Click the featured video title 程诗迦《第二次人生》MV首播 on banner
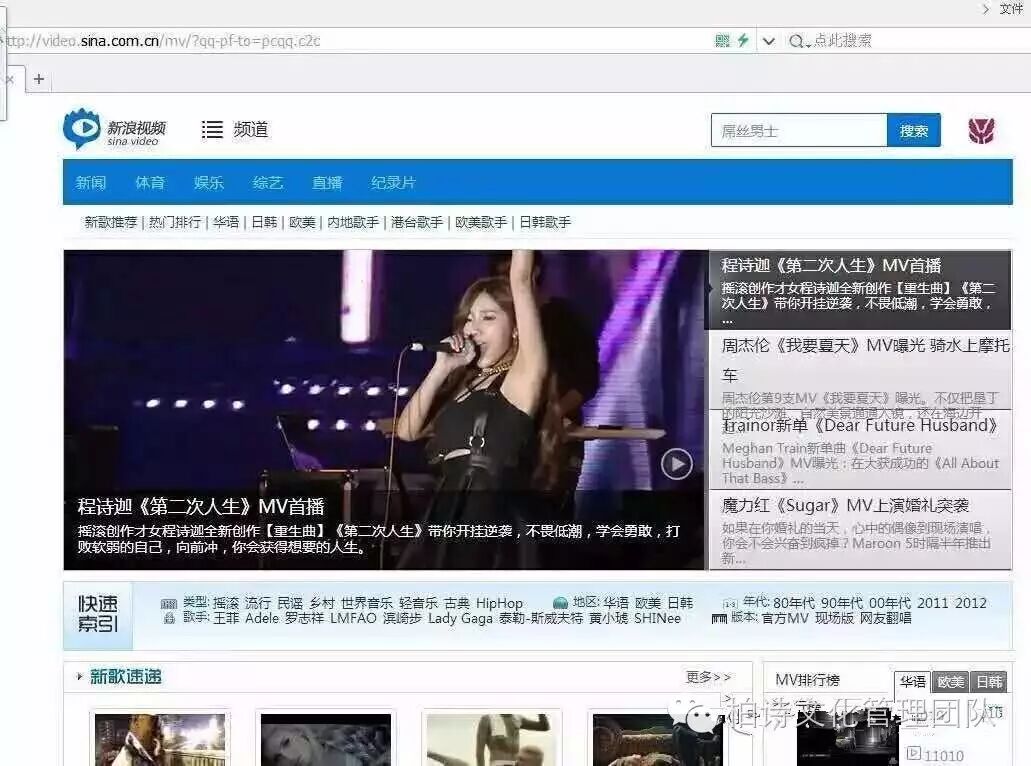This screenshot has width=1031, height=766. [201, 506]
